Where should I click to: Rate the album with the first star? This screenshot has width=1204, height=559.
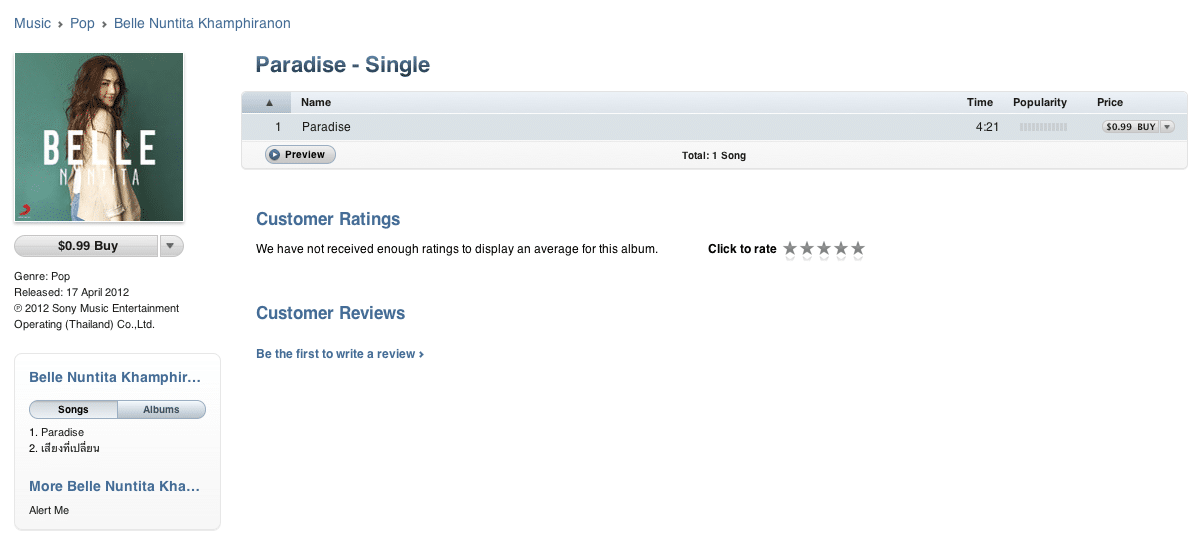pyautogui.click(x=790, y=249)
